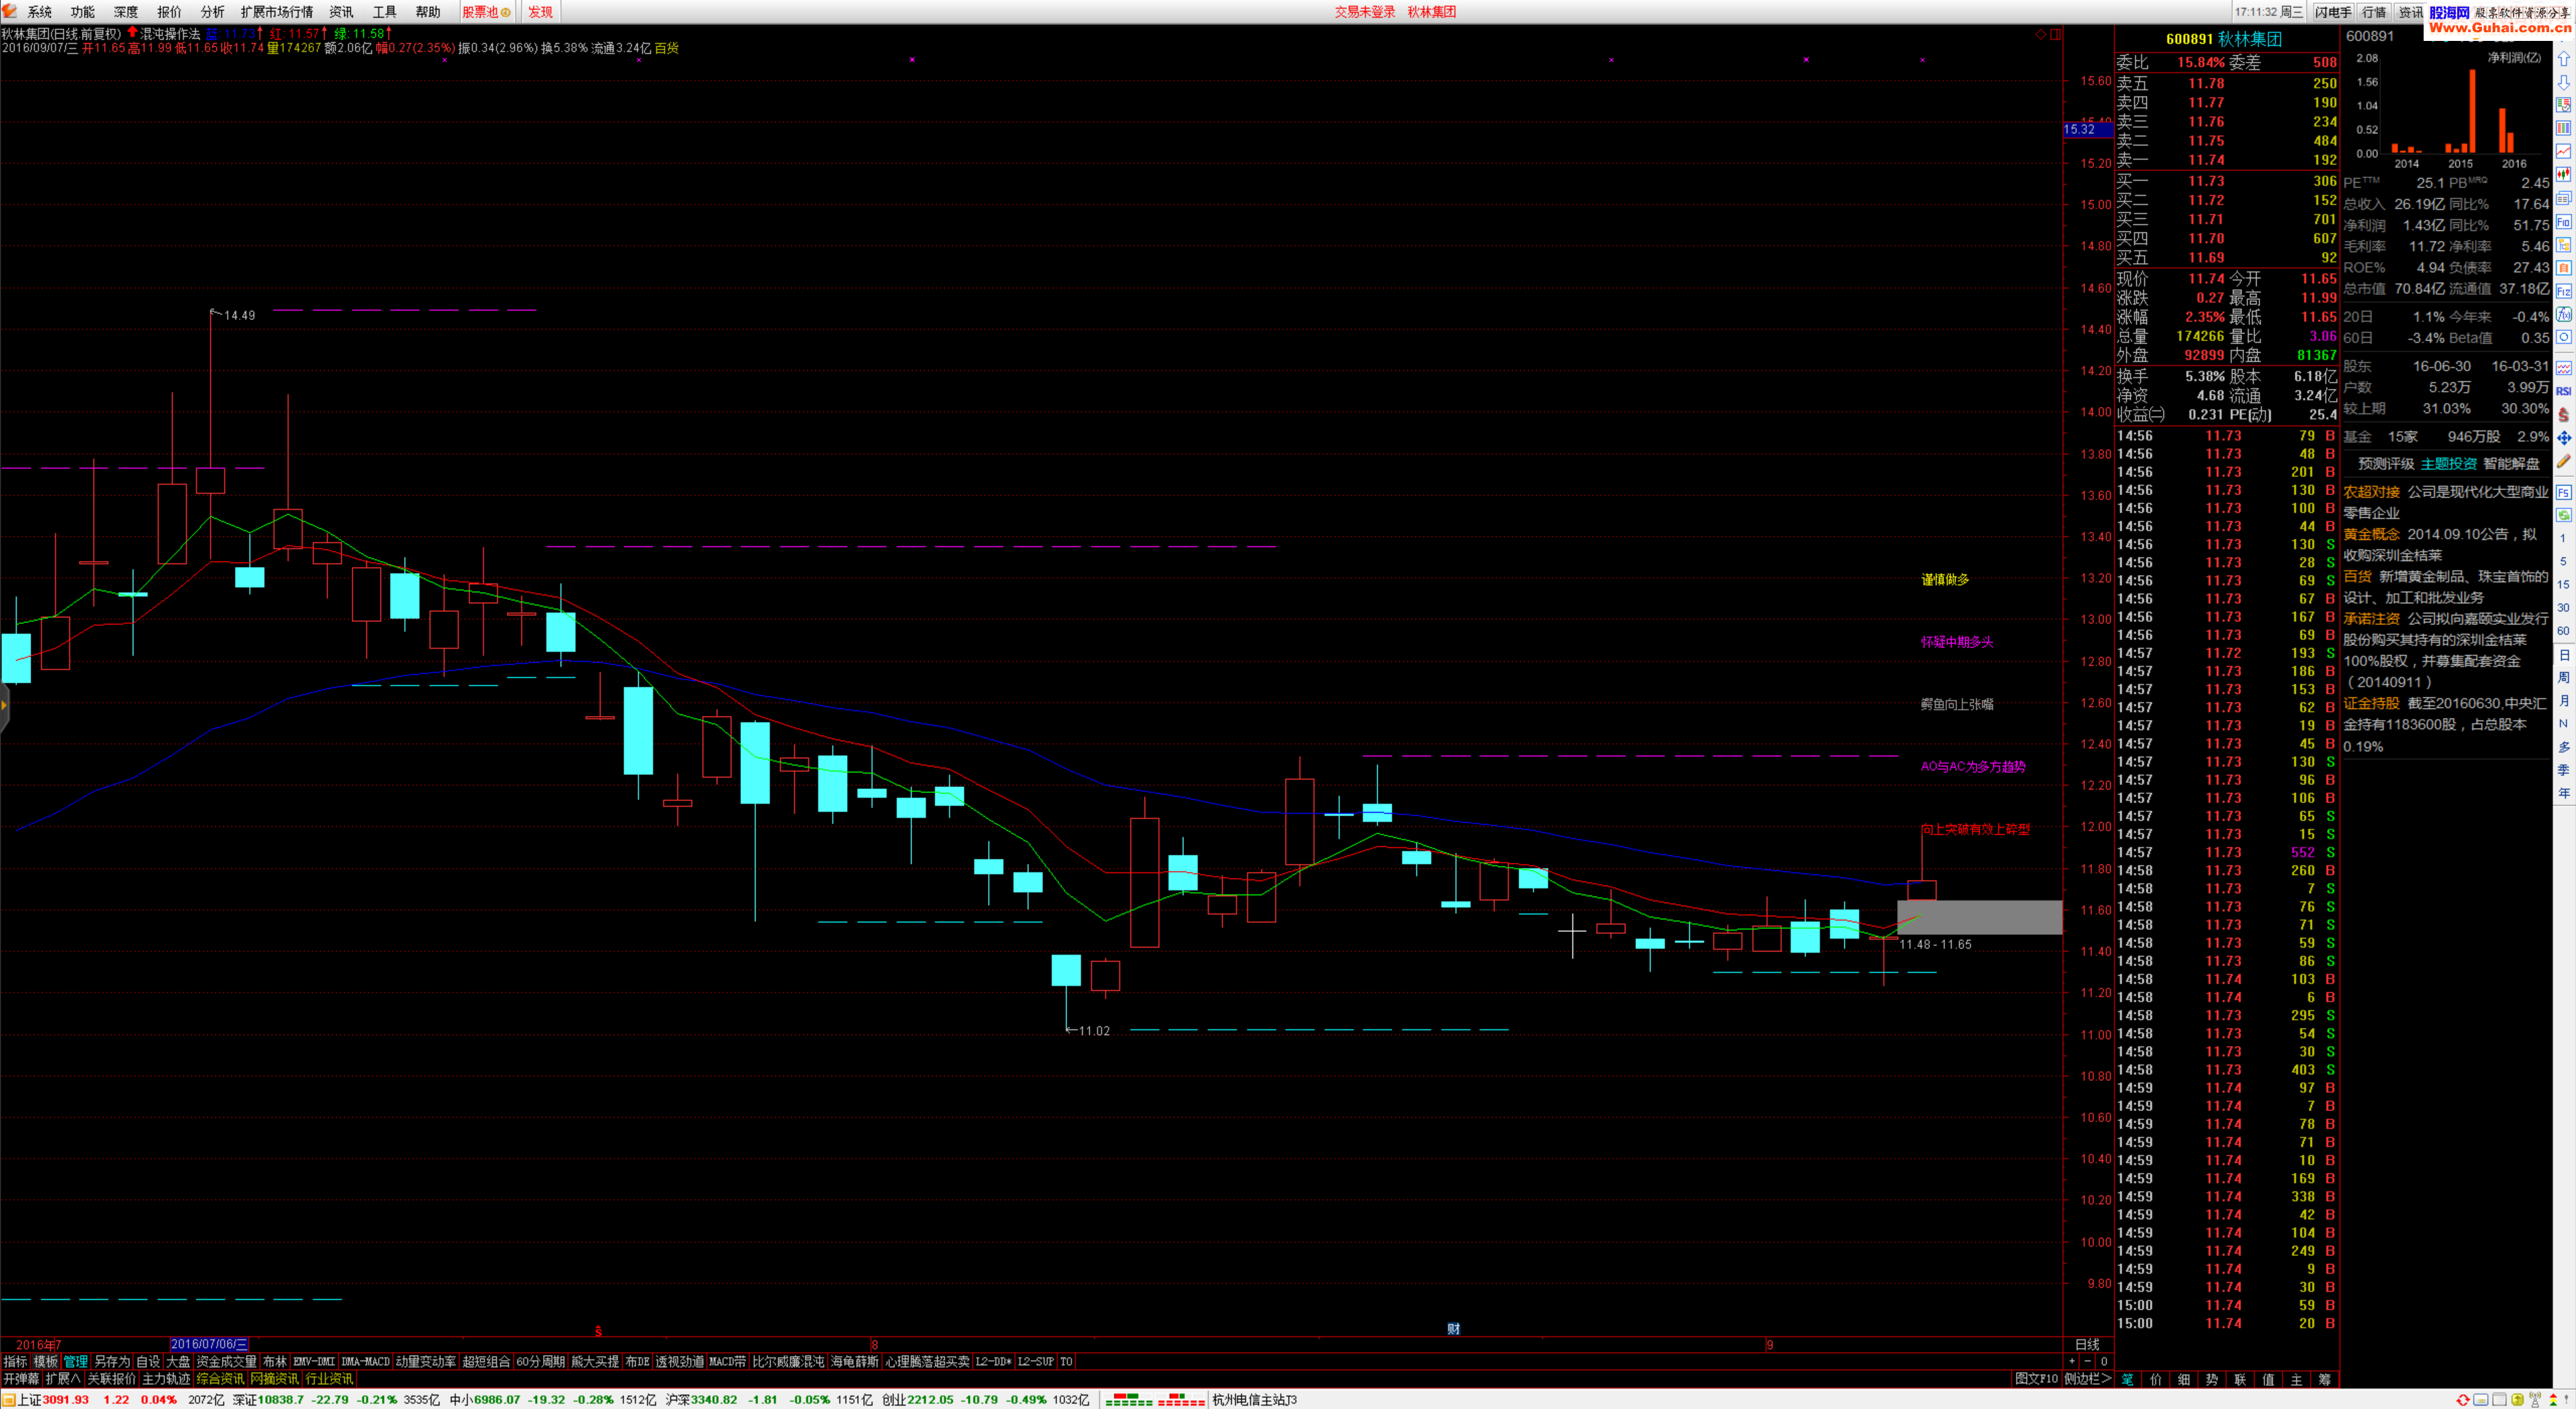Click the 日线 period selector
Viewport: 2576px width, 1409px height.
click(x=2087, y=1344)
